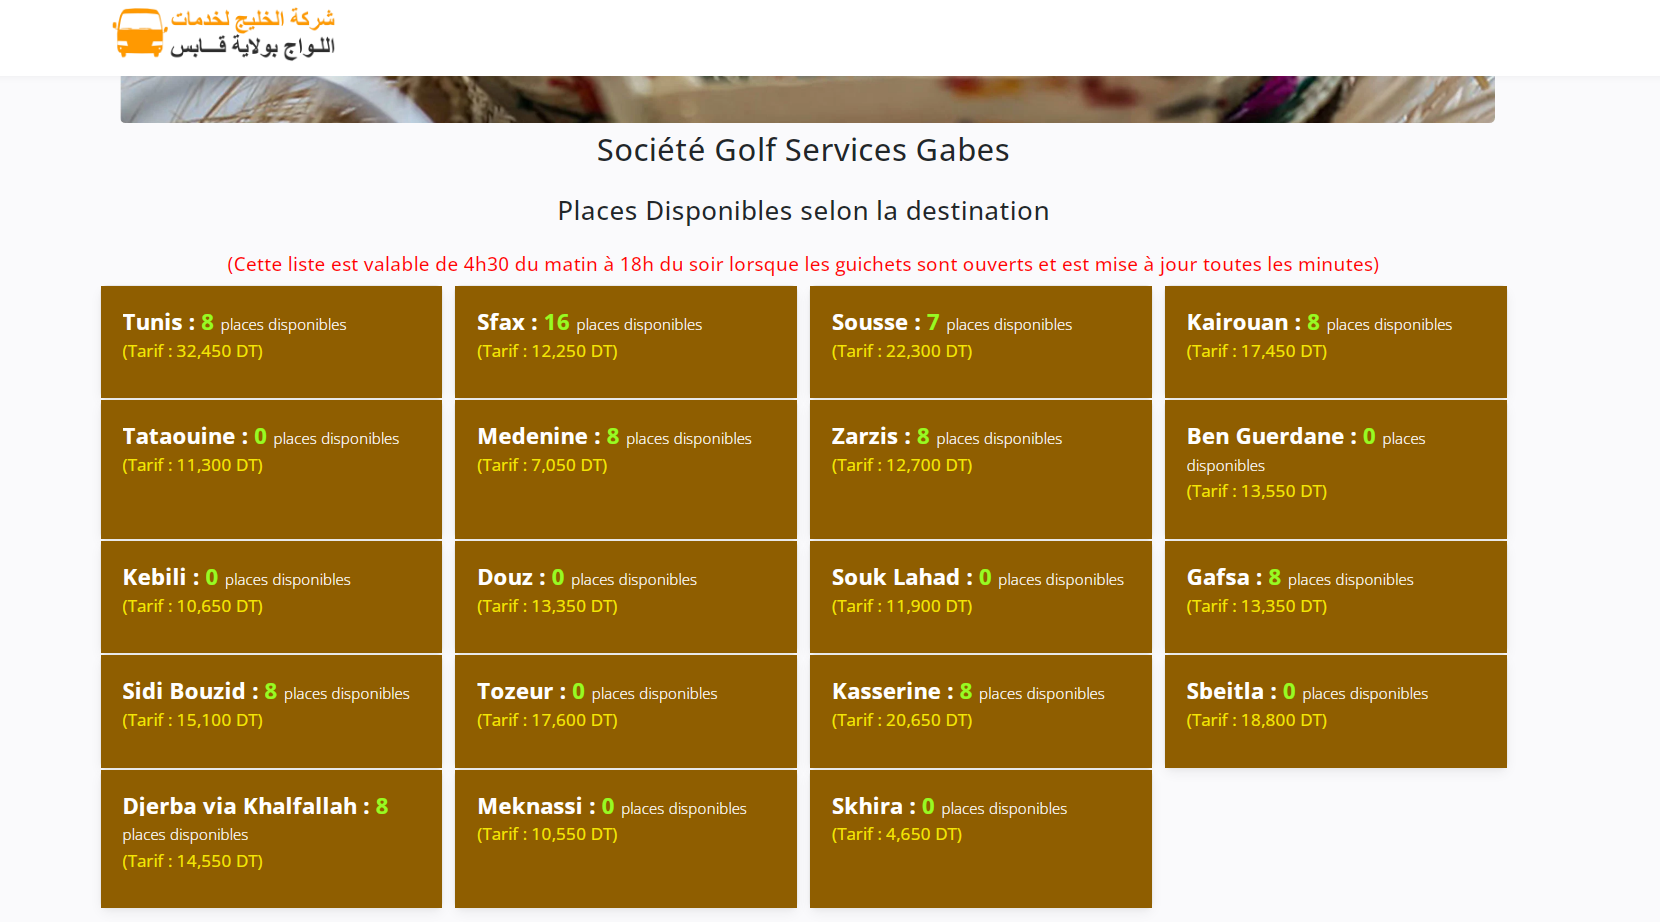Open the Medenine destination card
The image size is (1660, 922).
[625, 468]
